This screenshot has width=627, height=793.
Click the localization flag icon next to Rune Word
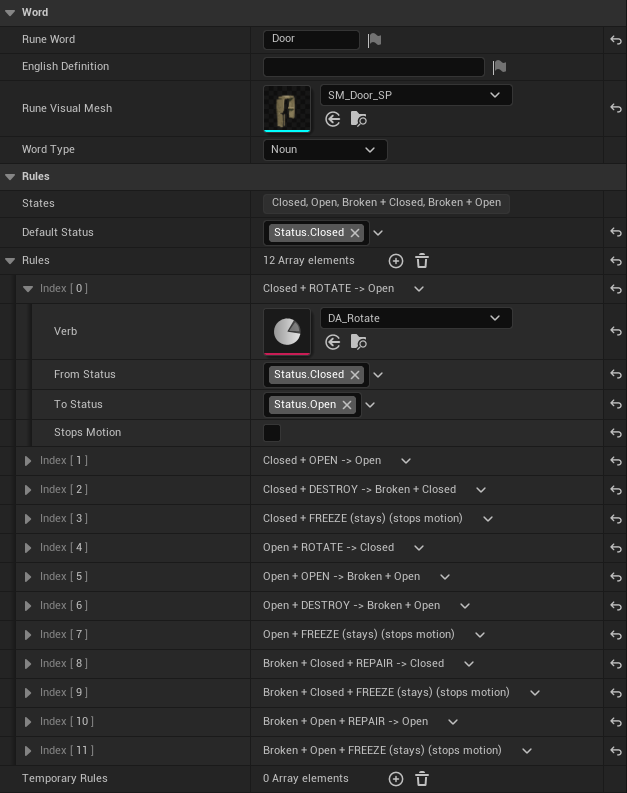pyautogui.click(x=374, y=39)
